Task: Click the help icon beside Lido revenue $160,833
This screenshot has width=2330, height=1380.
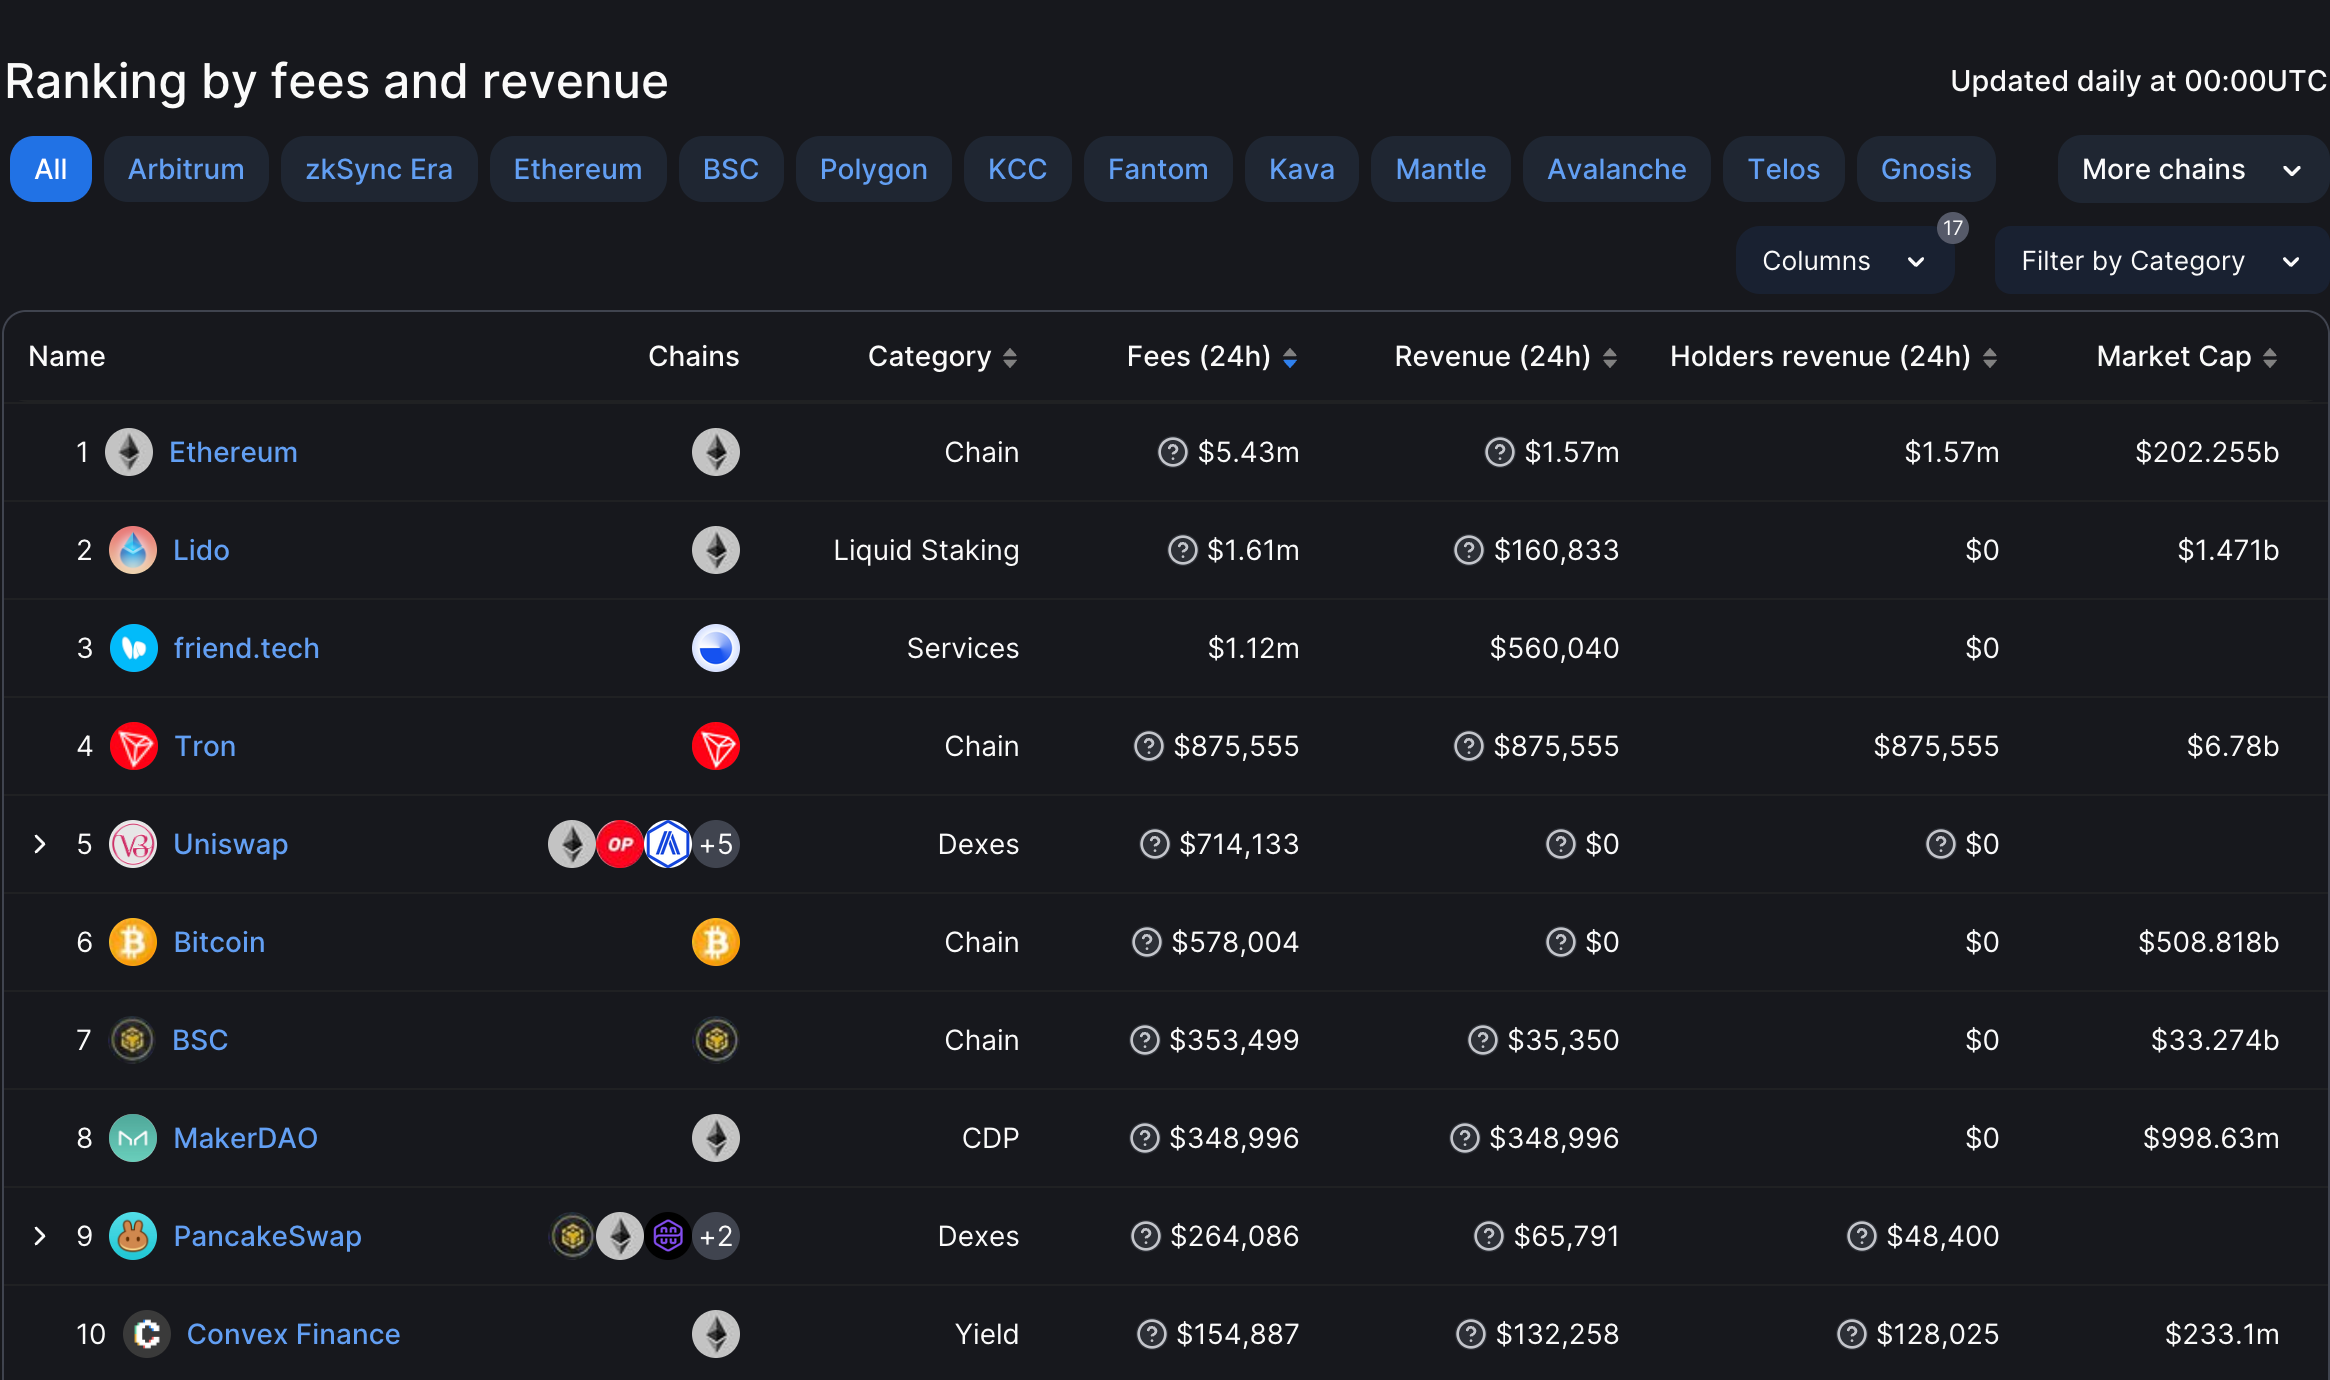Action: [x=1468, y=550]
